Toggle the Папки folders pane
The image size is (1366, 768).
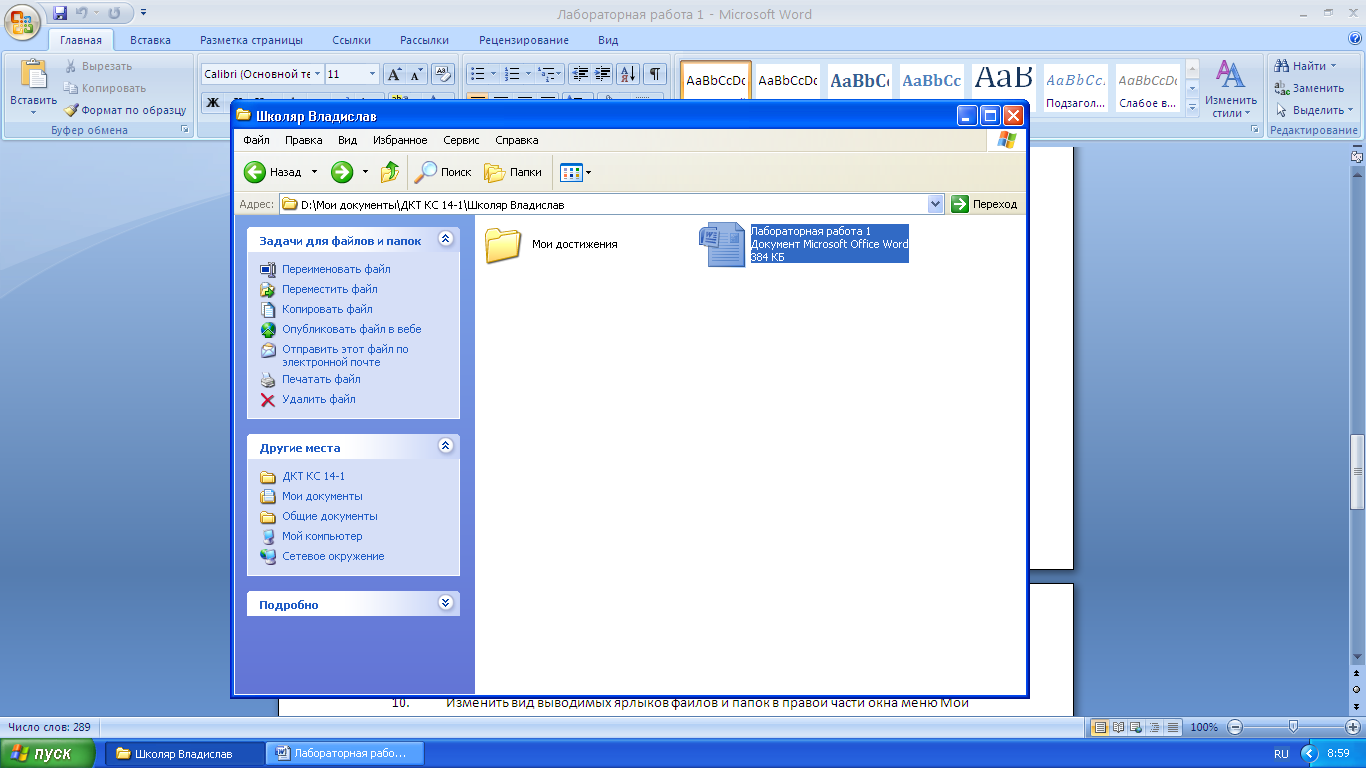(513, 172)
